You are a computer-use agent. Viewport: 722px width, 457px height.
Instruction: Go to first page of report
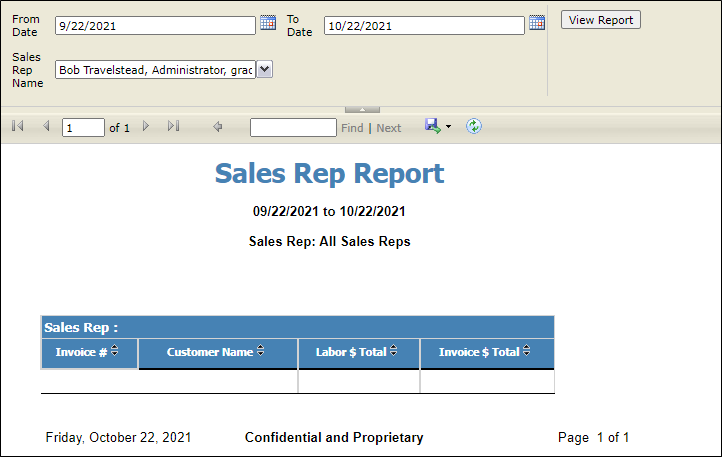(17, 127)
